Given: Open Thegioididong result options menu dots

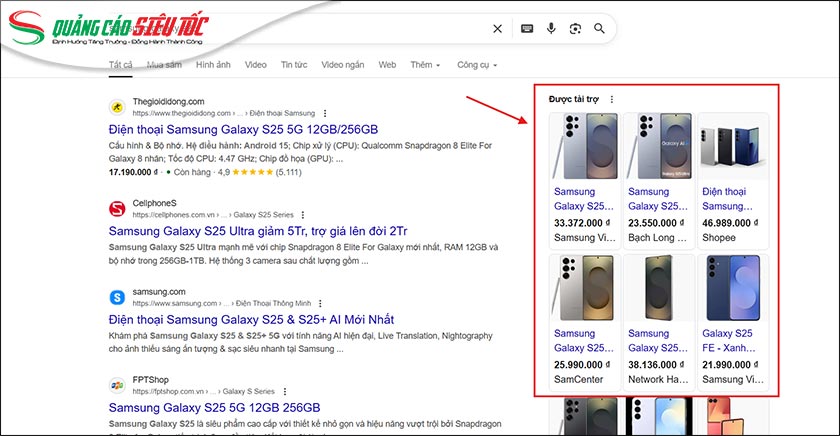Looking at the screenshot, I should [x=325, y=114].
